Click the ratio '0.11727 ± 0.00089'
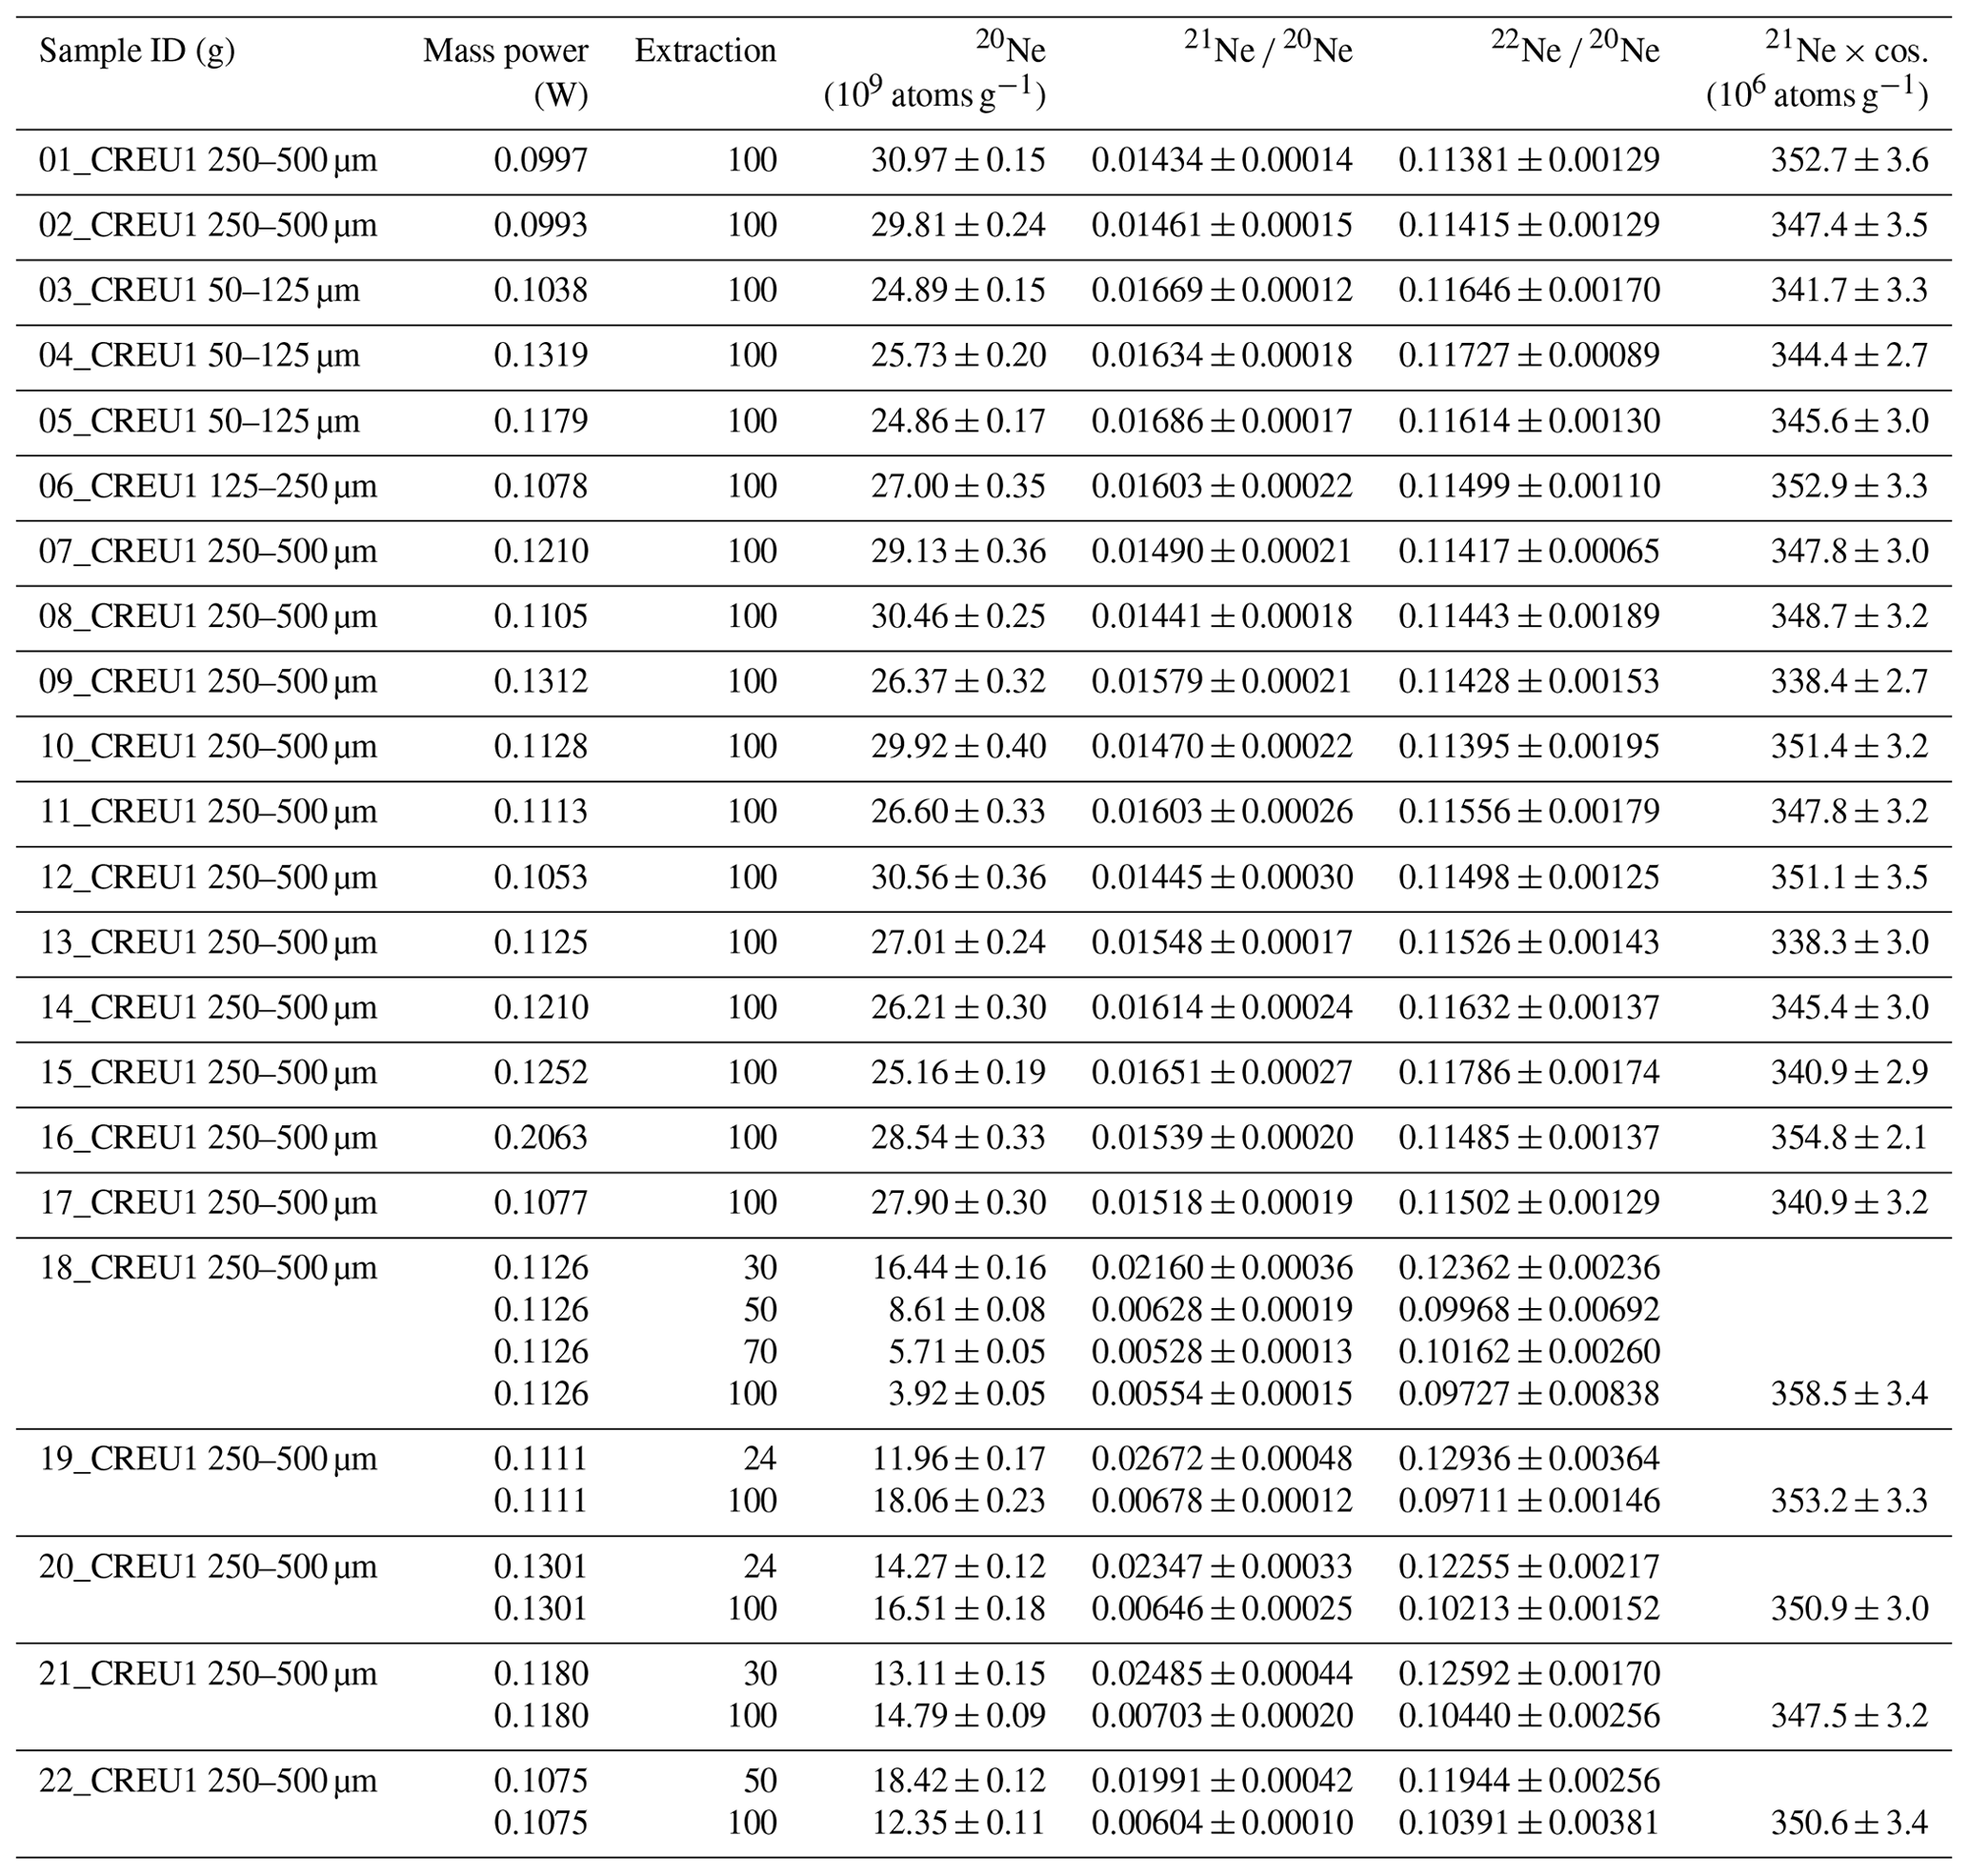This screenshot has width=1969, height=1876. pyautogui.click(x=1529, y=355)
